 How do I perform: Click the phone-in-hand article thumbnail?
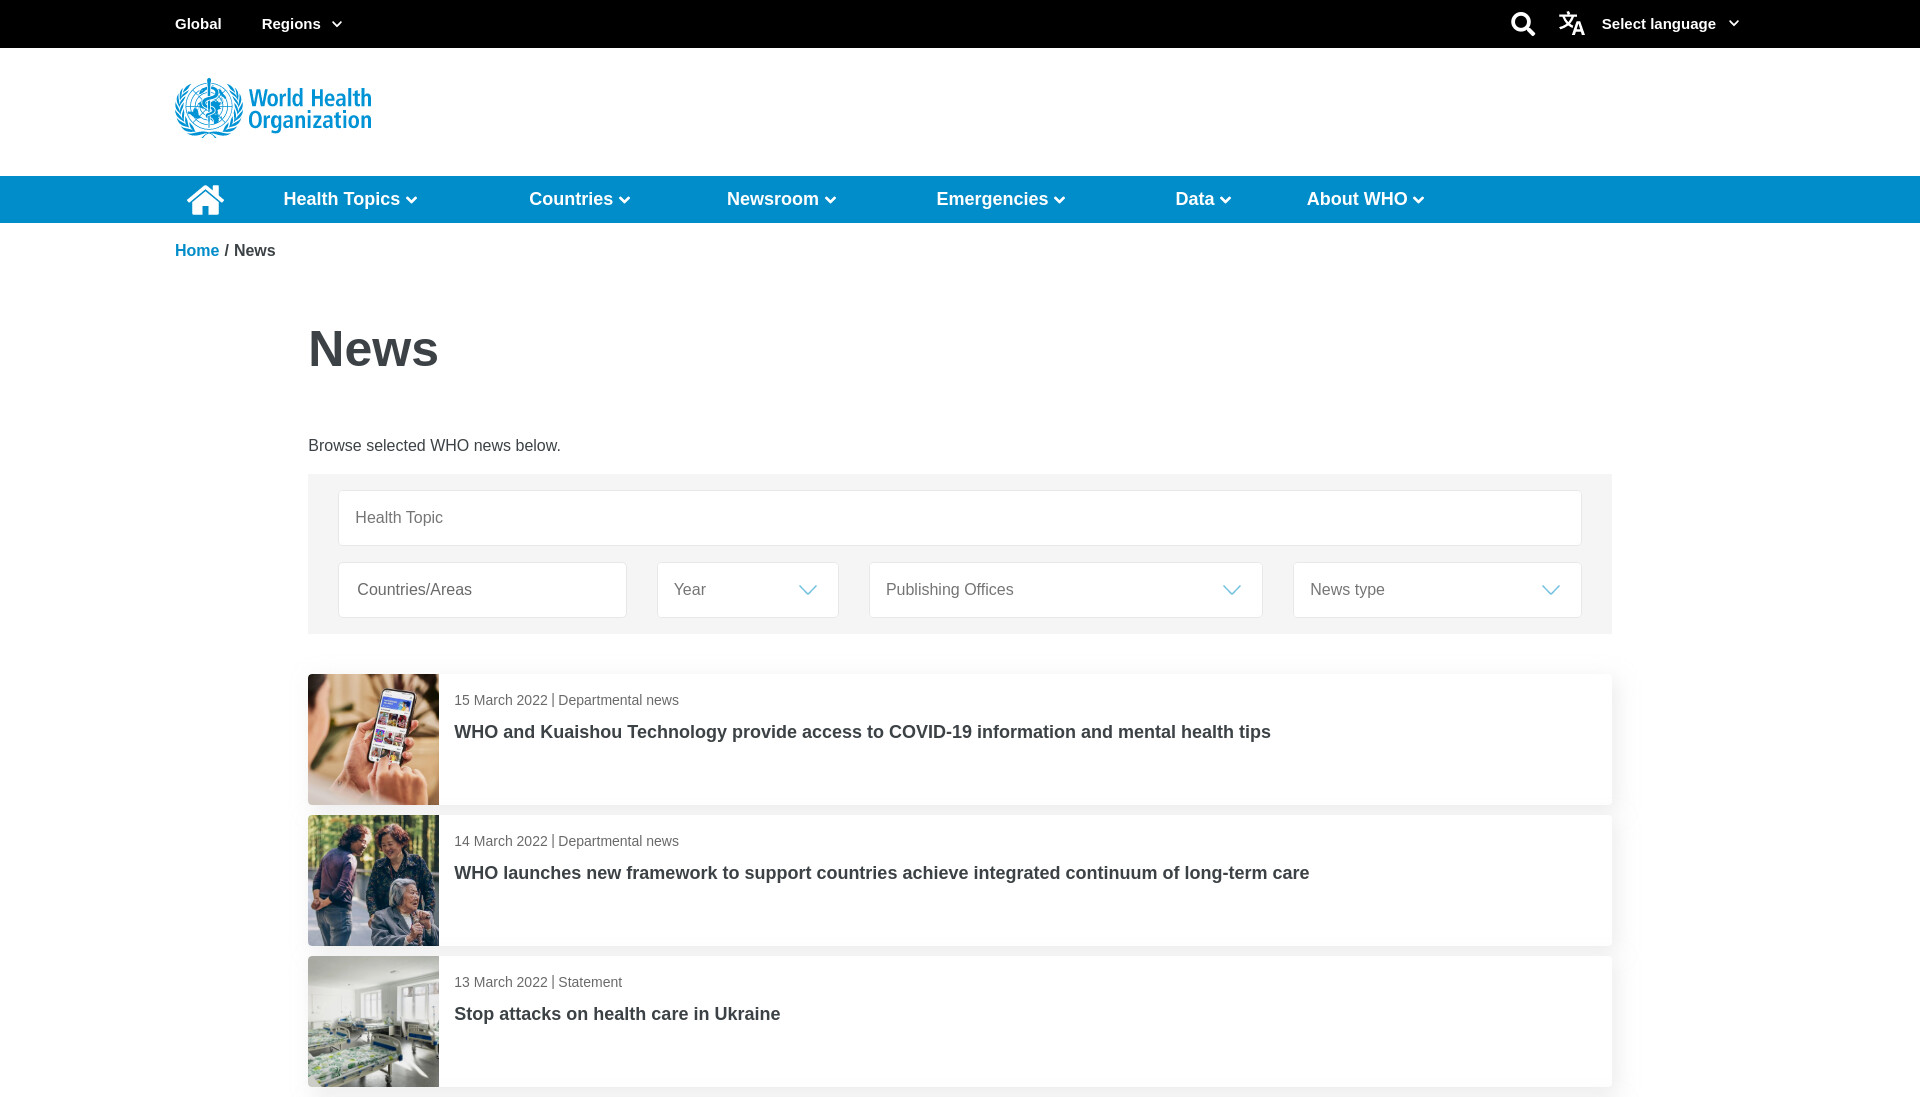pyautogui.click(x=373, y=739)
